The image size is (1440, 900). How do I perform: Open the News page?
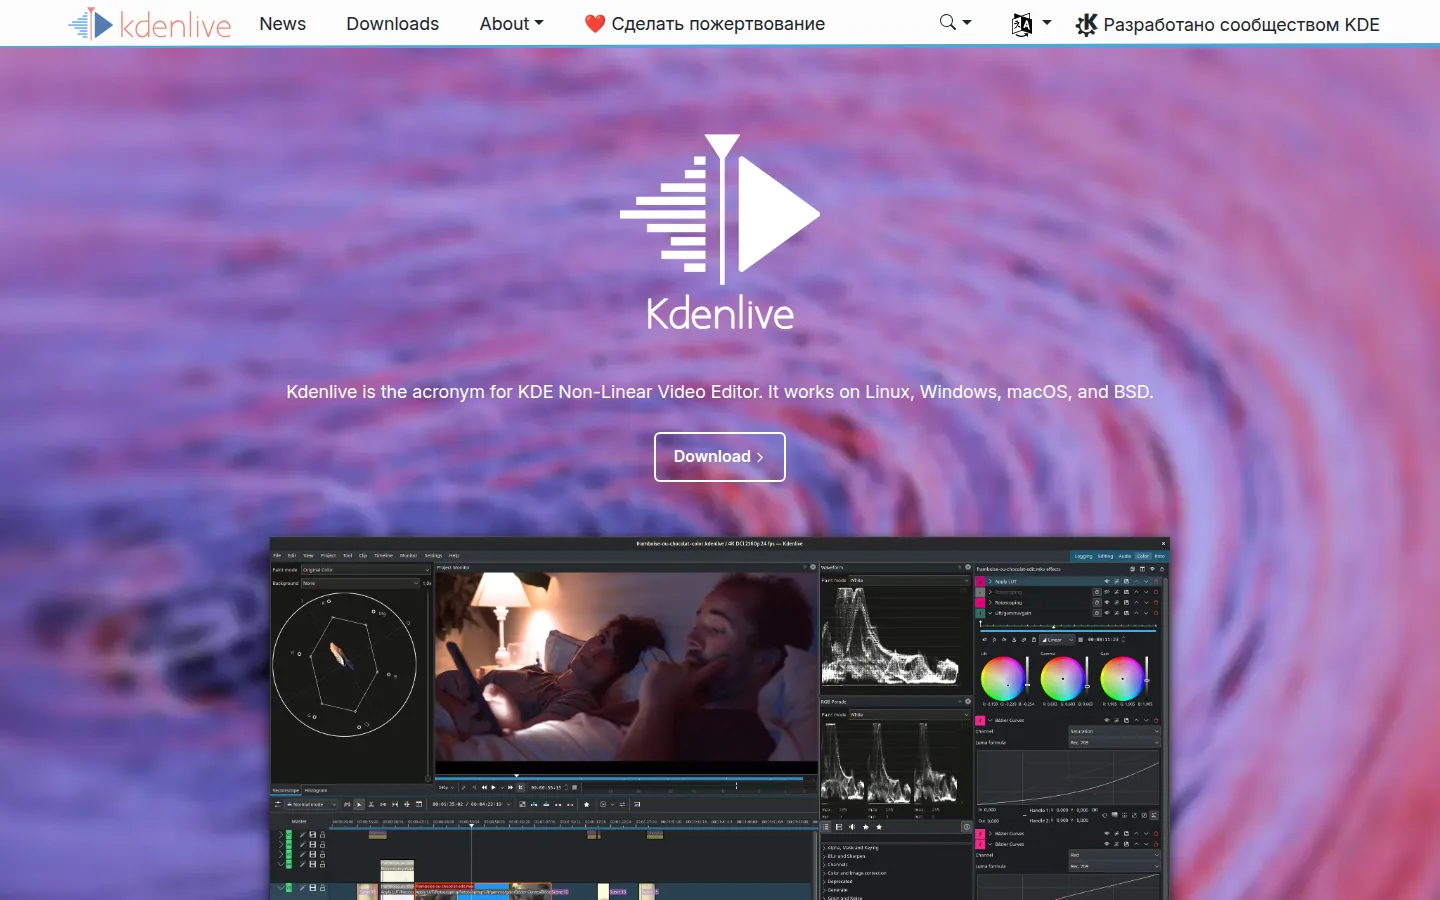click(283, 23)
